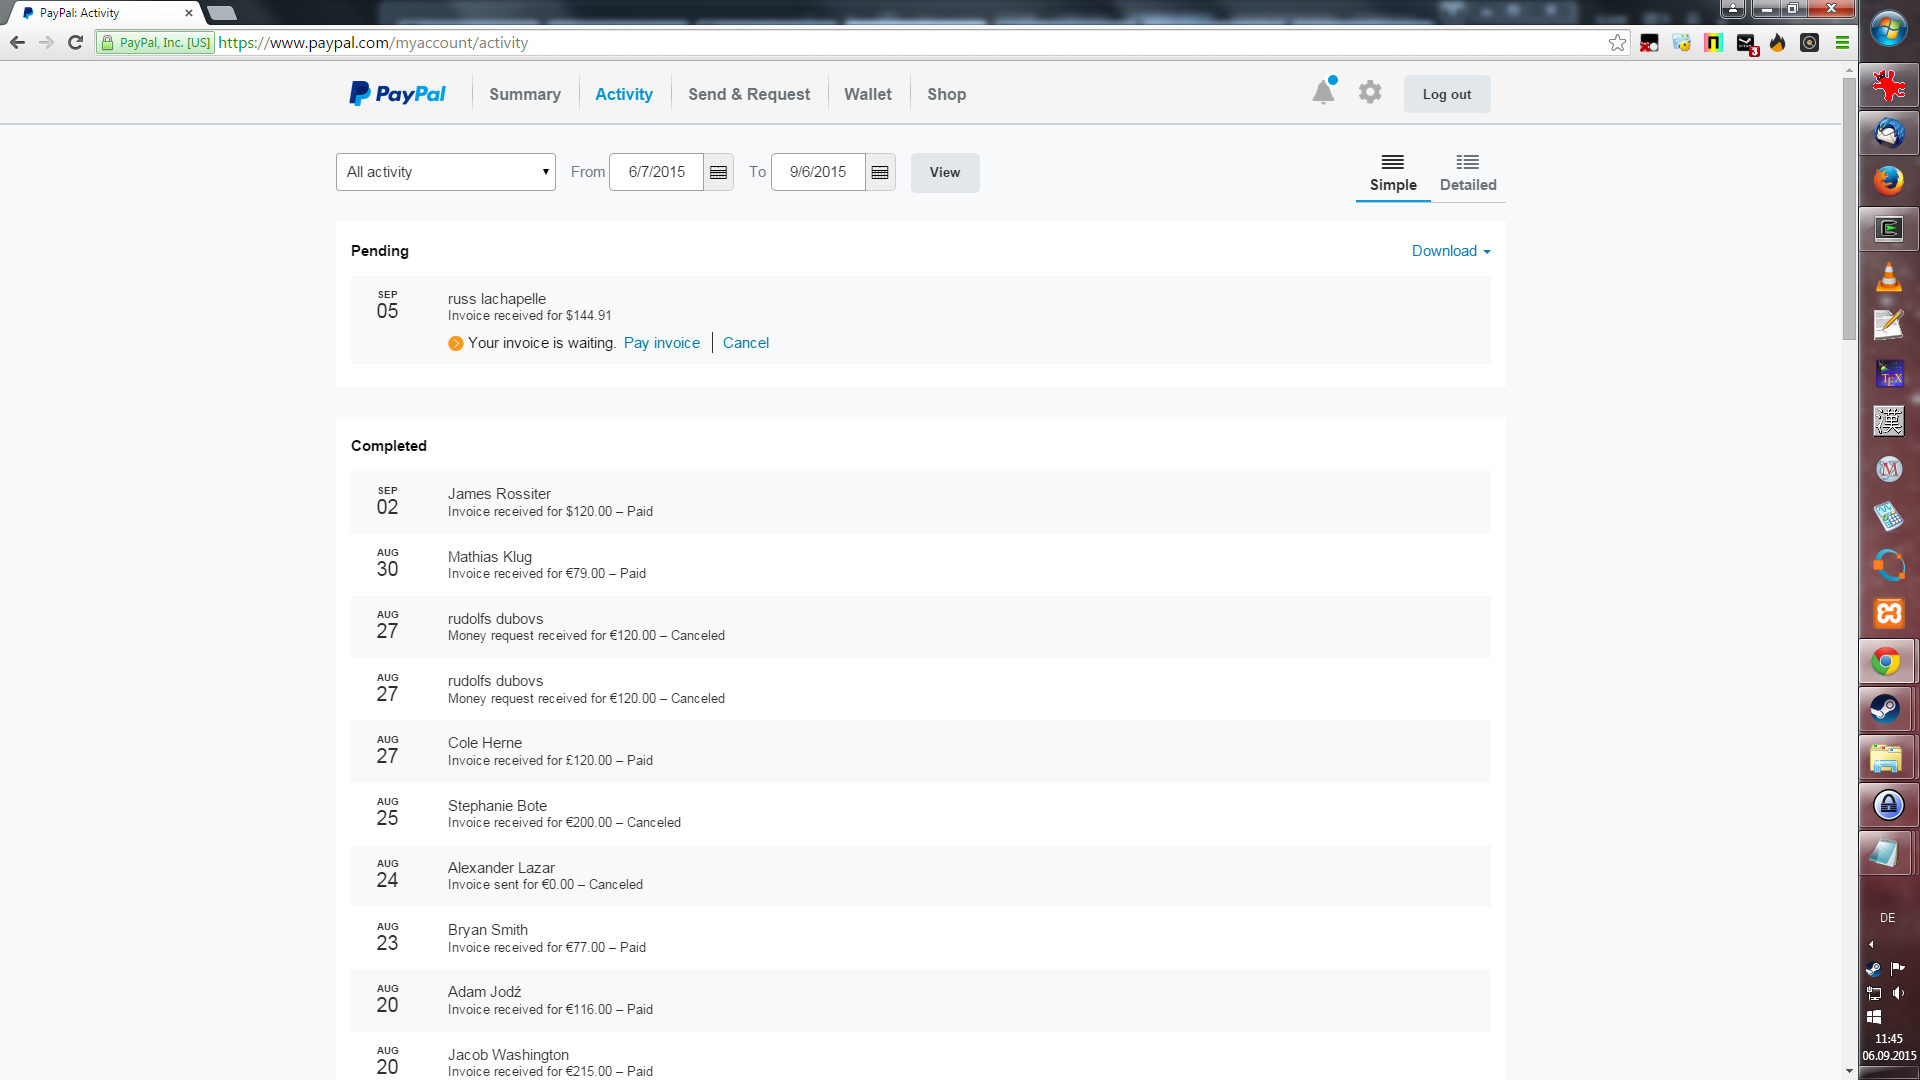Click the page vertical scrollbar thumb
The image size is (1920, 1080).
click(x=1849, y=210)
